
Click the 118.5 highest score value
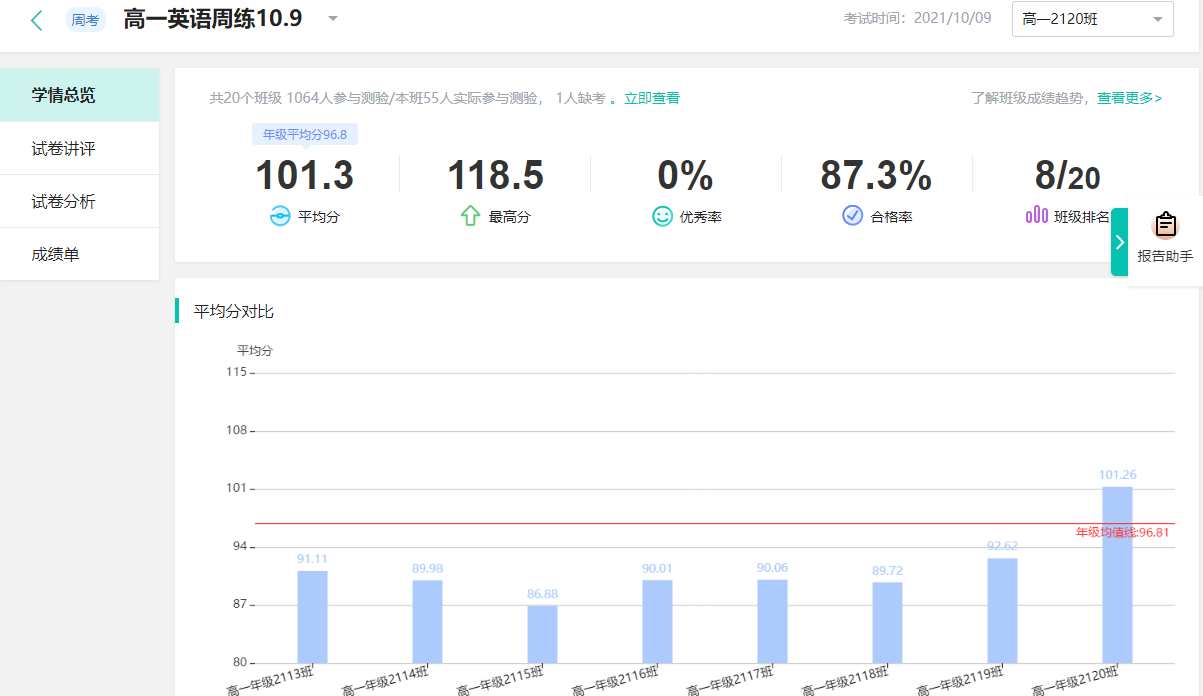click(495, 176)
